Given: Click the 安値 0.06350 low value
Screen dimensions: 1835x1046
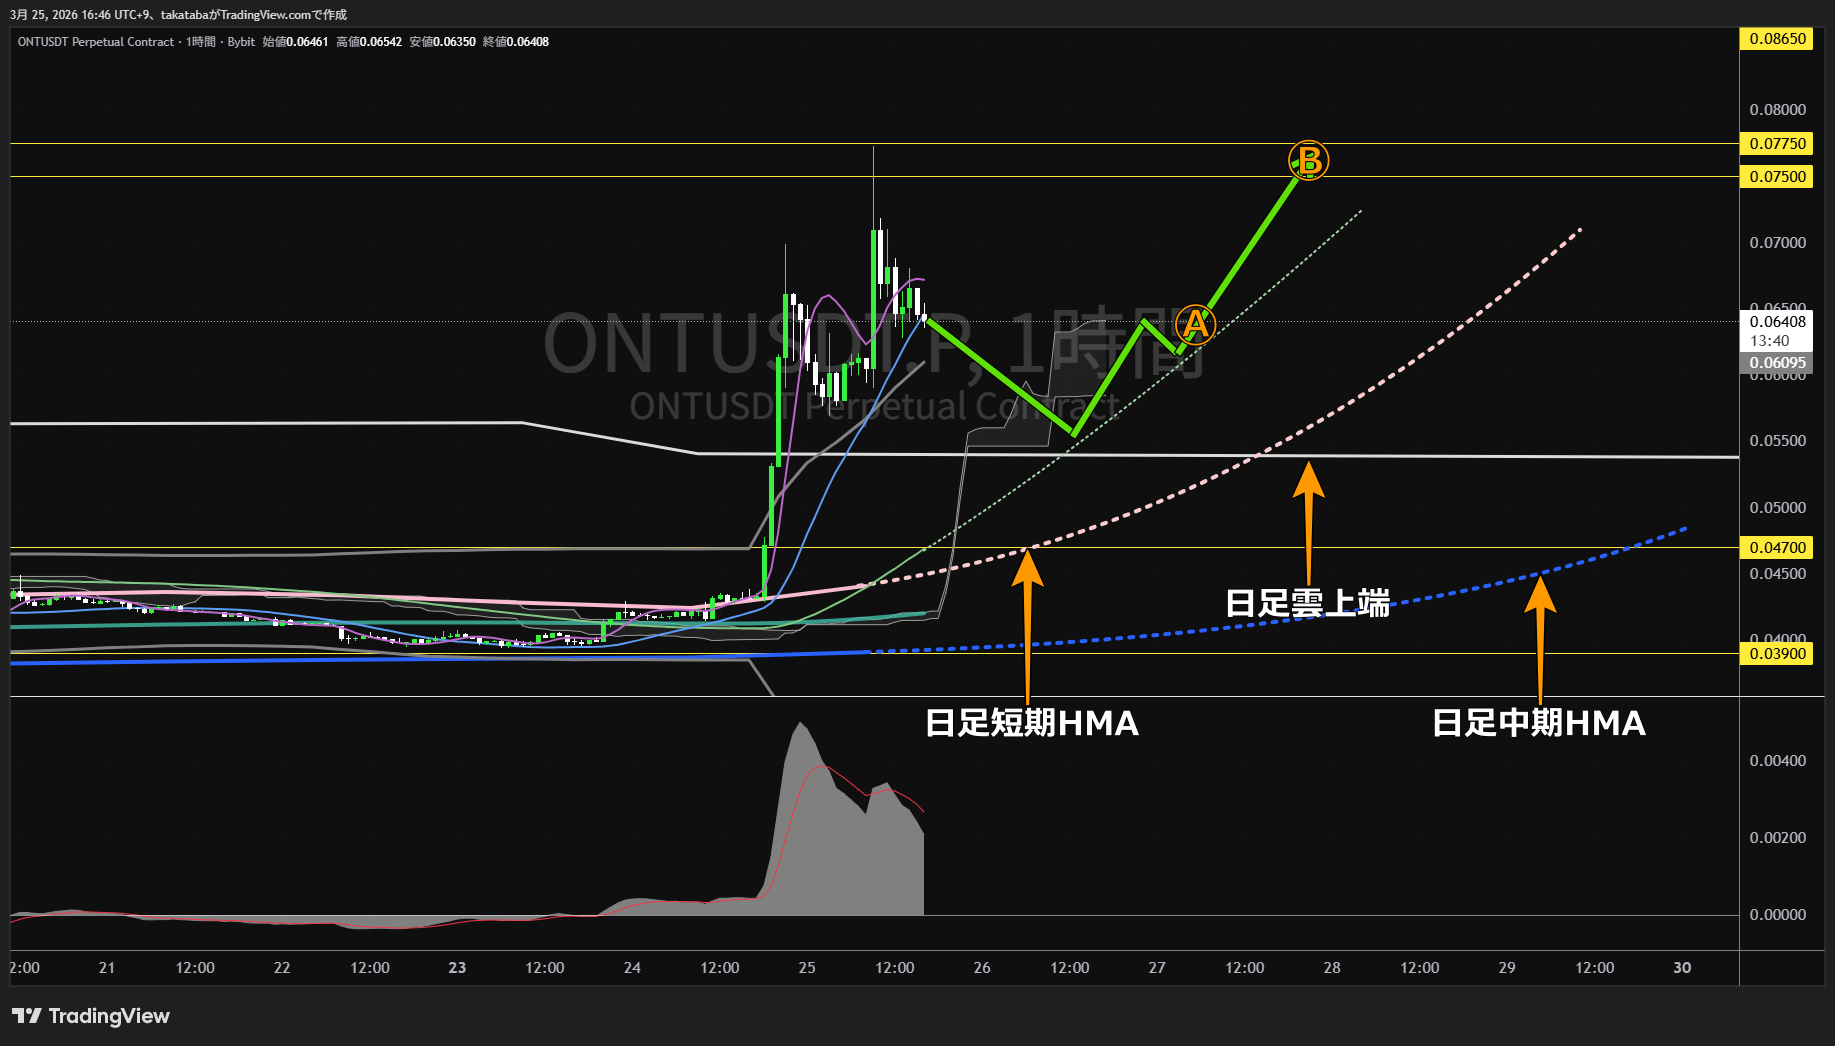Looking at the screenshot, I should tap(443, 42).
